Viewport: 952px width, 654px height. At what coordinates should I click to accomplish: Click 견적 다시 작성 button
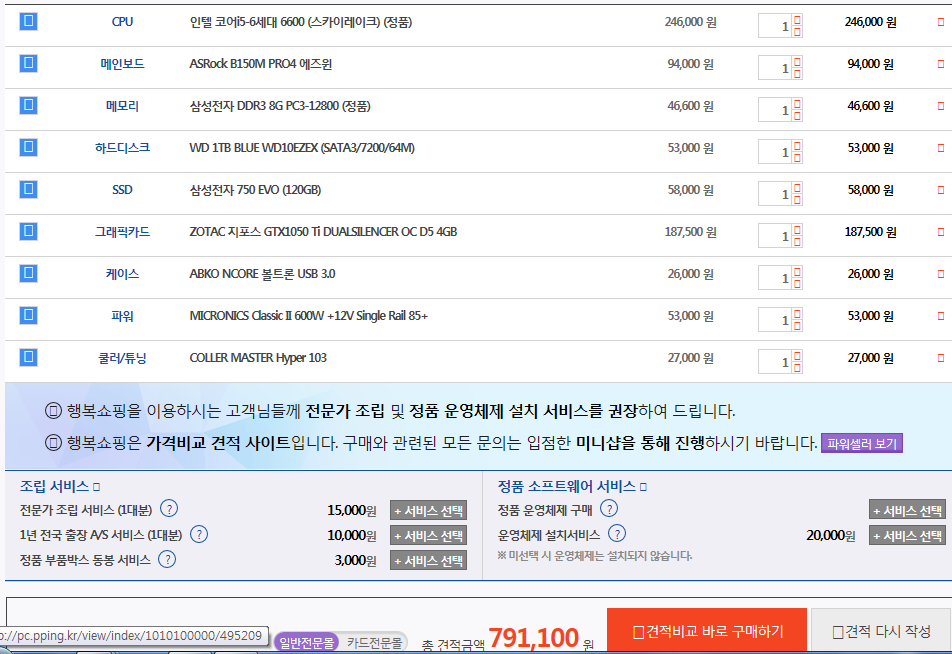pyautogui.click(x=881, y=631)
